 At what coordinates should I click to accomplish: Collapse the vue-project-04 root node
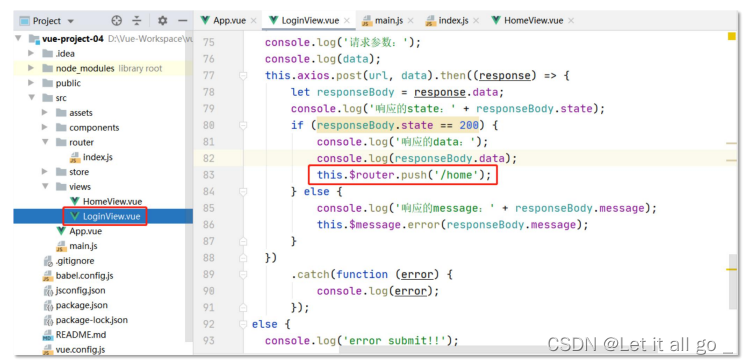[x=19, y=39]
